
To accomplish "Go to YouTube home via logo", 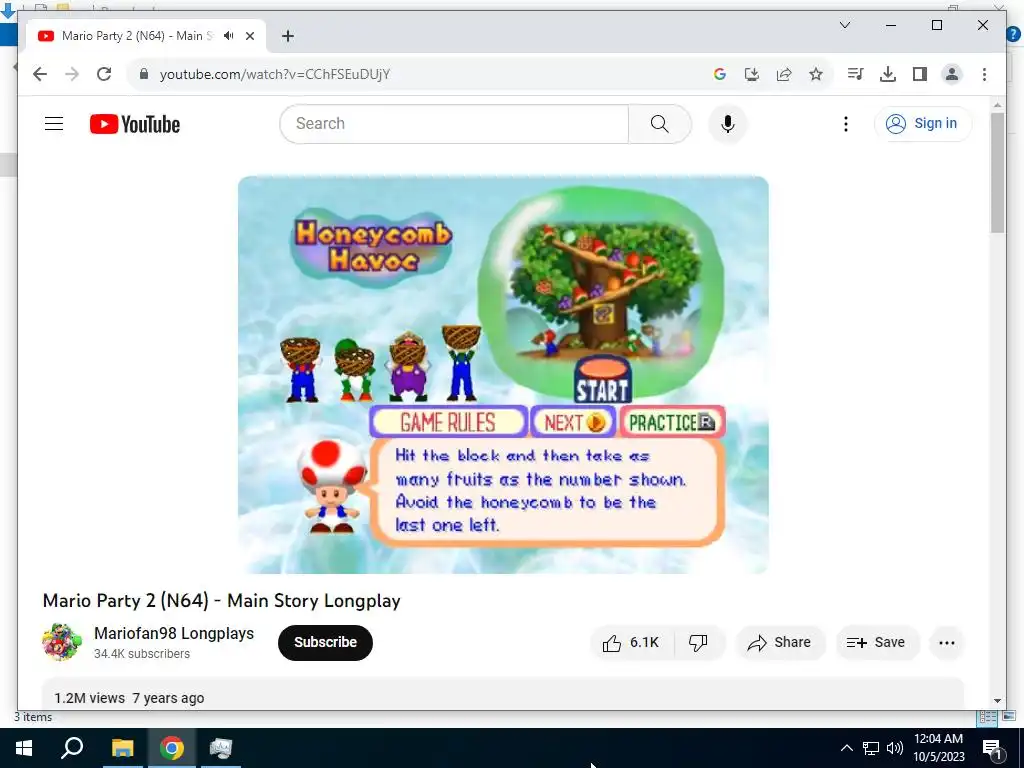I will point(135,124).
